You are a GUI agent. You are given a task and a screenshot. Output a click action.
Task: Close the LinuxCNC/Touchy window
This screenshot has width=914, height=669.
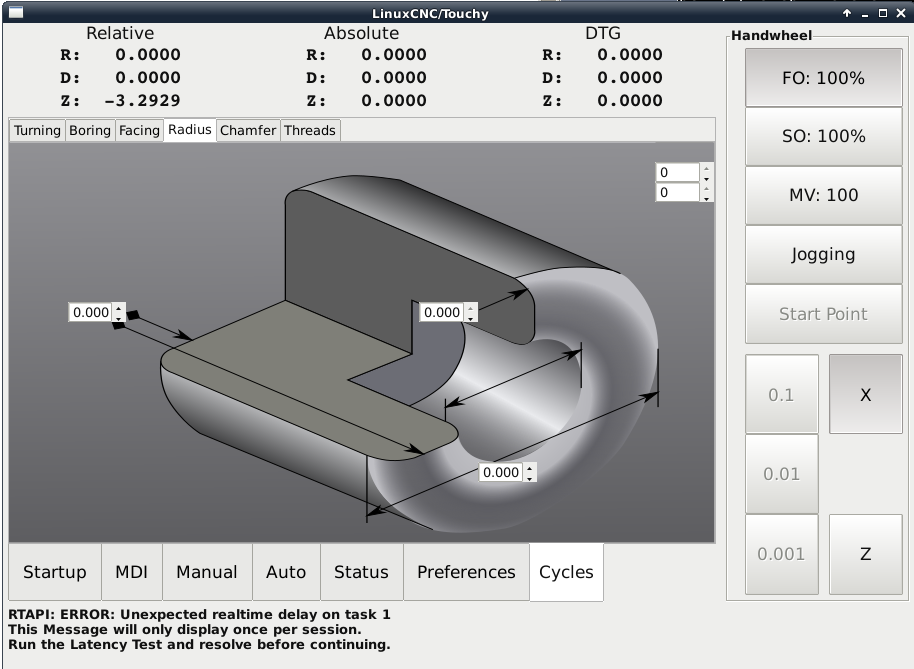[x=901, y=13]
